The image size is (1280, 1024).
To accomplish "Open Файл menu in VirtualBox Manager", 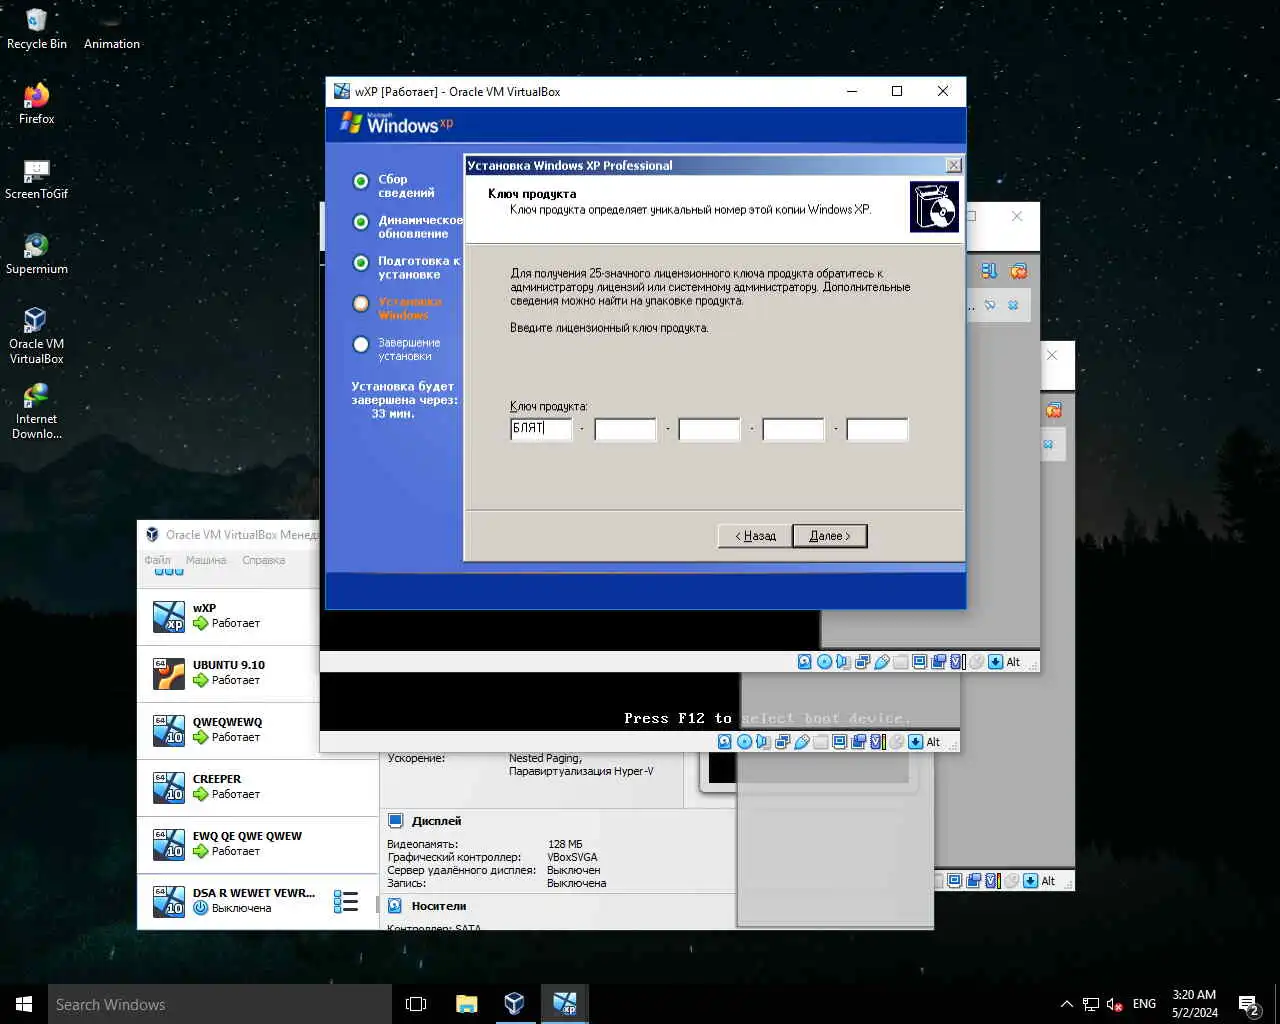I will click(x=157, y=560).
